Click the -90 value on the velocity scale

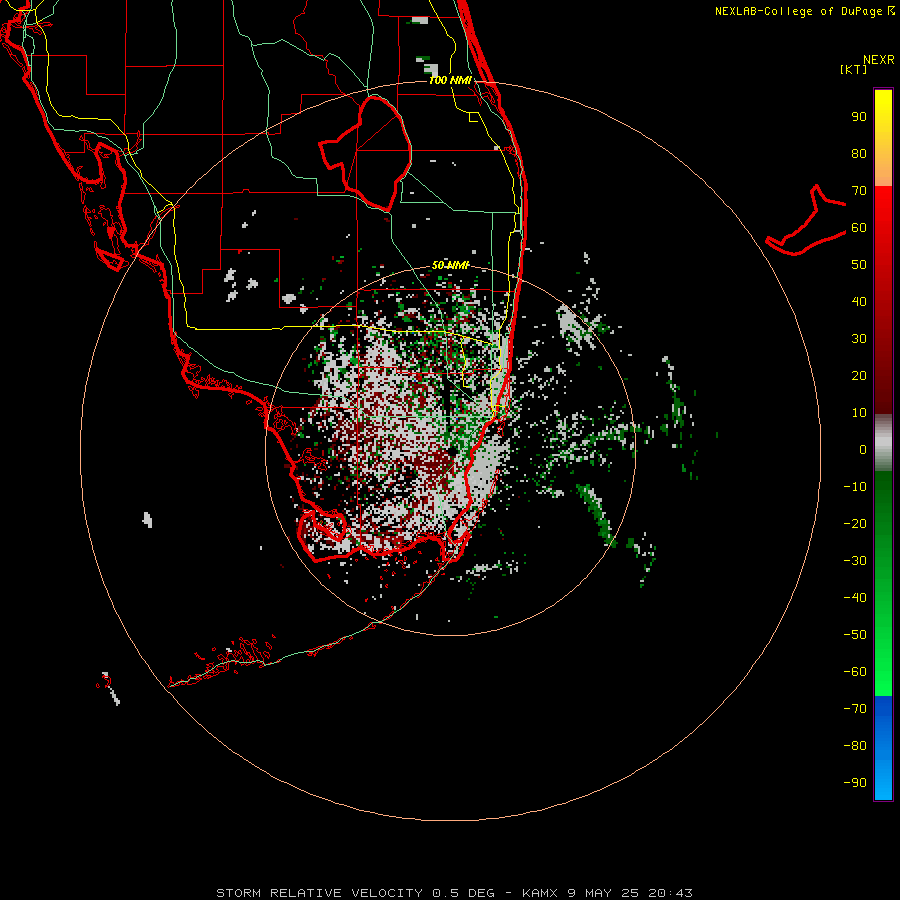[855, 783]
